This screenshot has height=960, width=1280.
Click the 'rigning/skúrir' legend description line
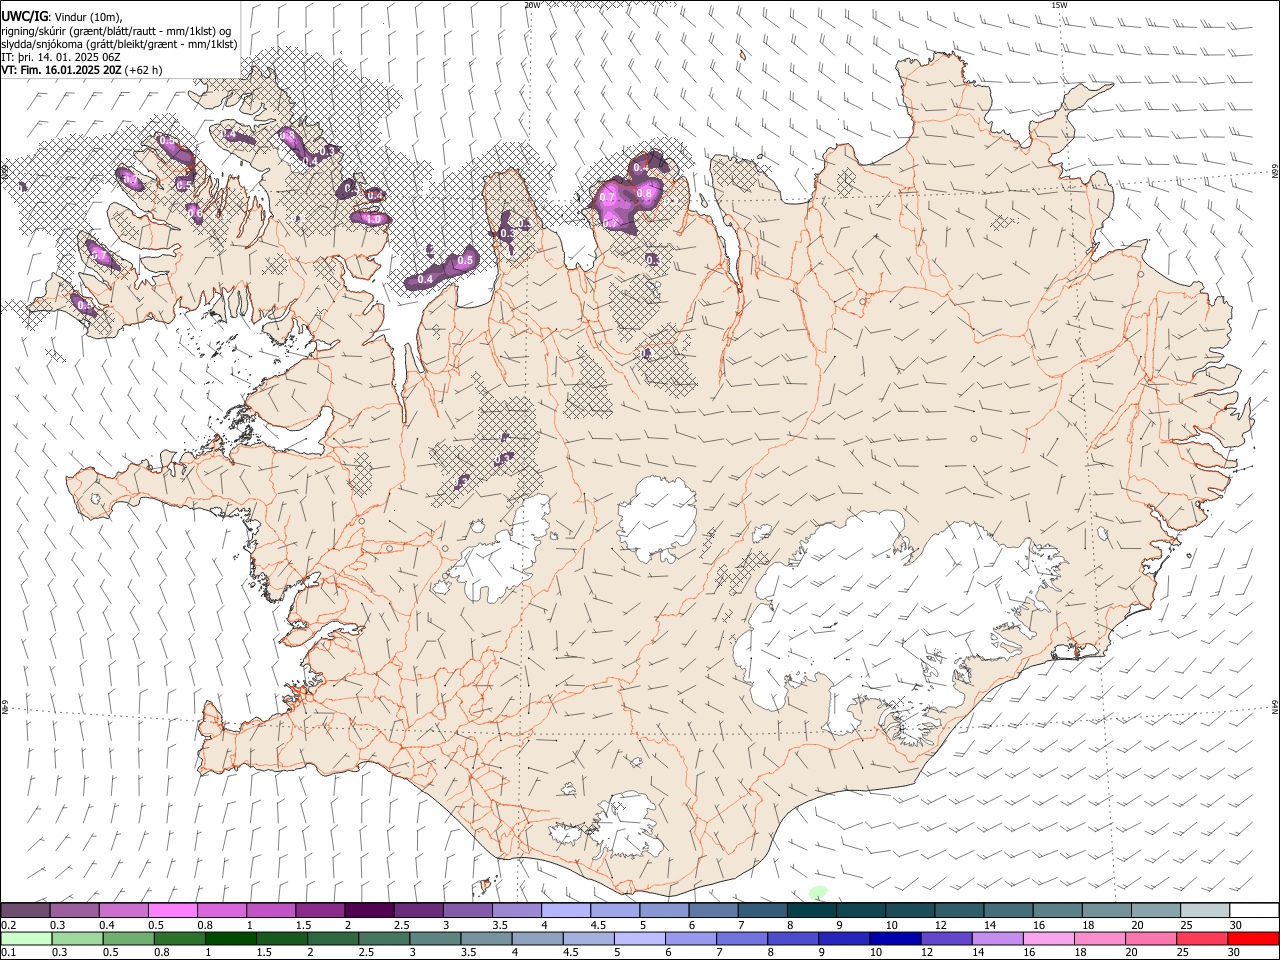tap(116, 31)
